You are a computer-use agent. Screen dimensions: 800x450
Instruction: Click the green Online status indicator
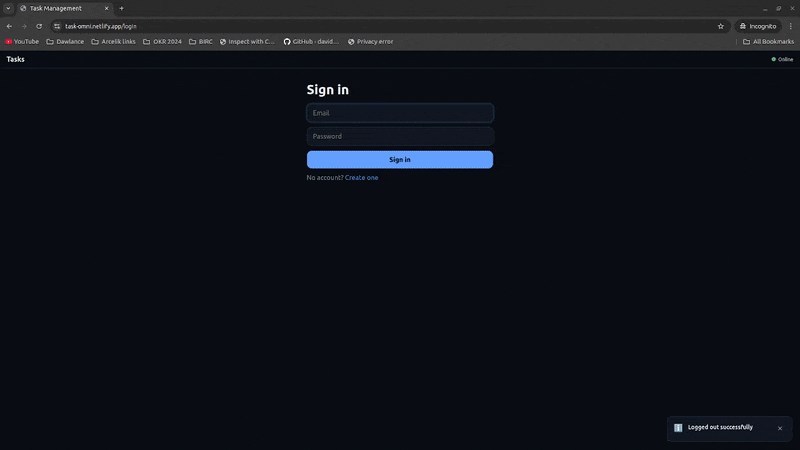[782, 59]
